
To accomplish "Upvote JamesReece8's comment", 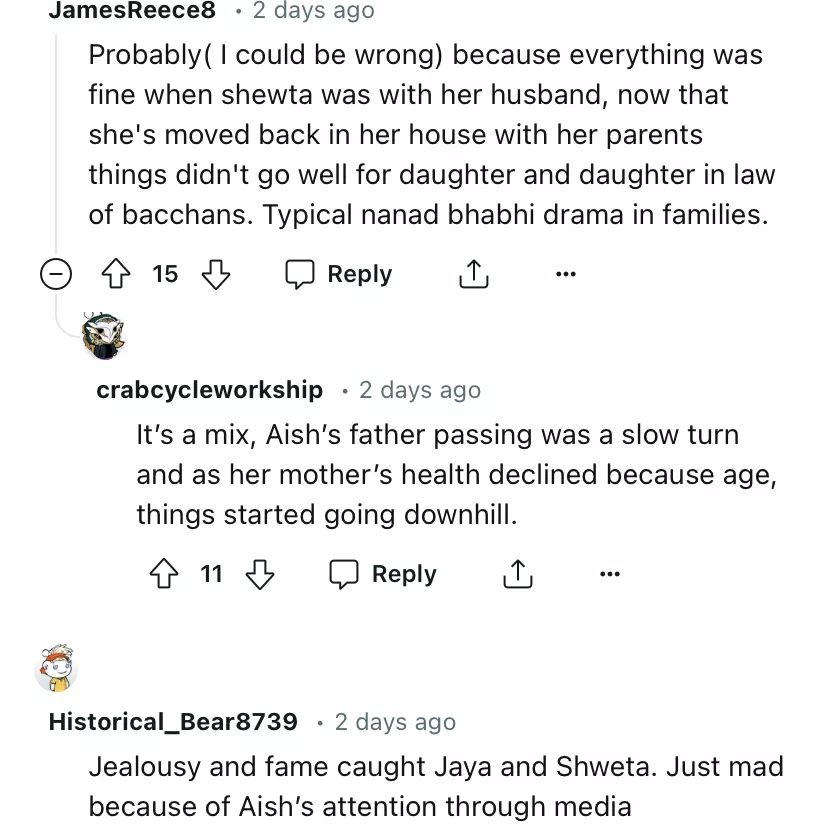I will 117,274.
